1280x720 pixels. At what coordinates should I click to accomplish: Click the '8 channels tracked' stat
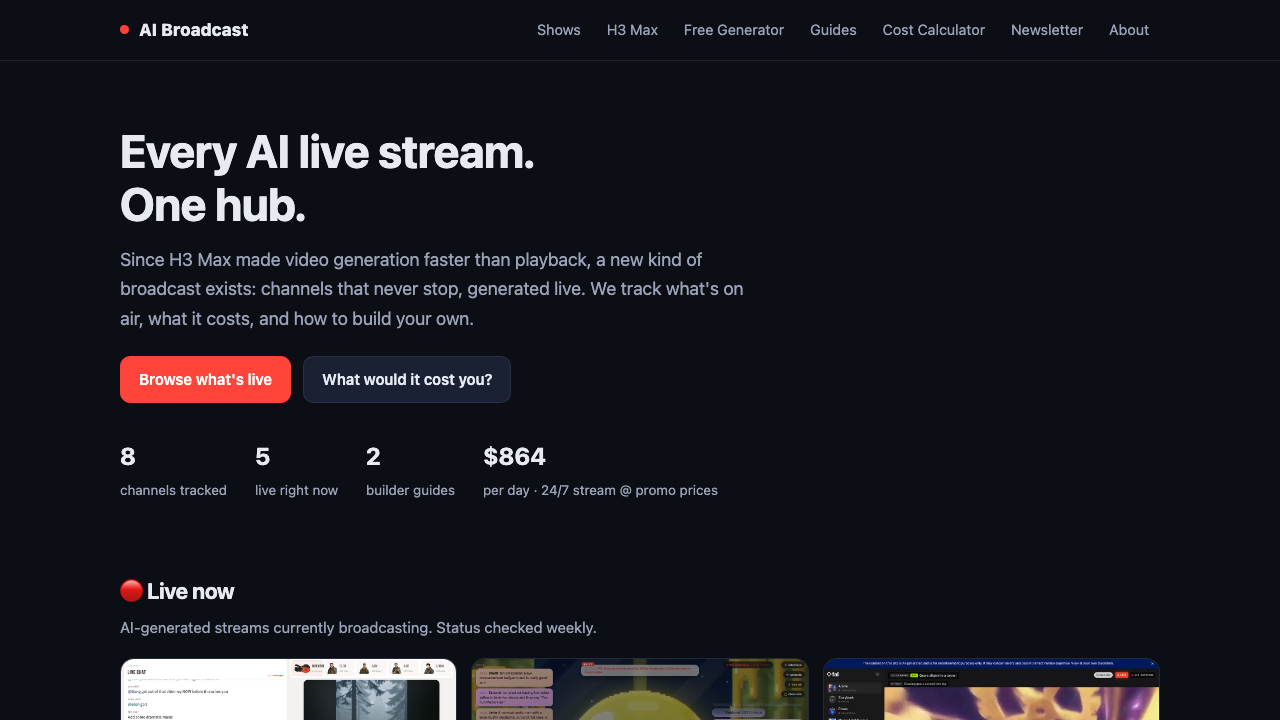[173, 471]
